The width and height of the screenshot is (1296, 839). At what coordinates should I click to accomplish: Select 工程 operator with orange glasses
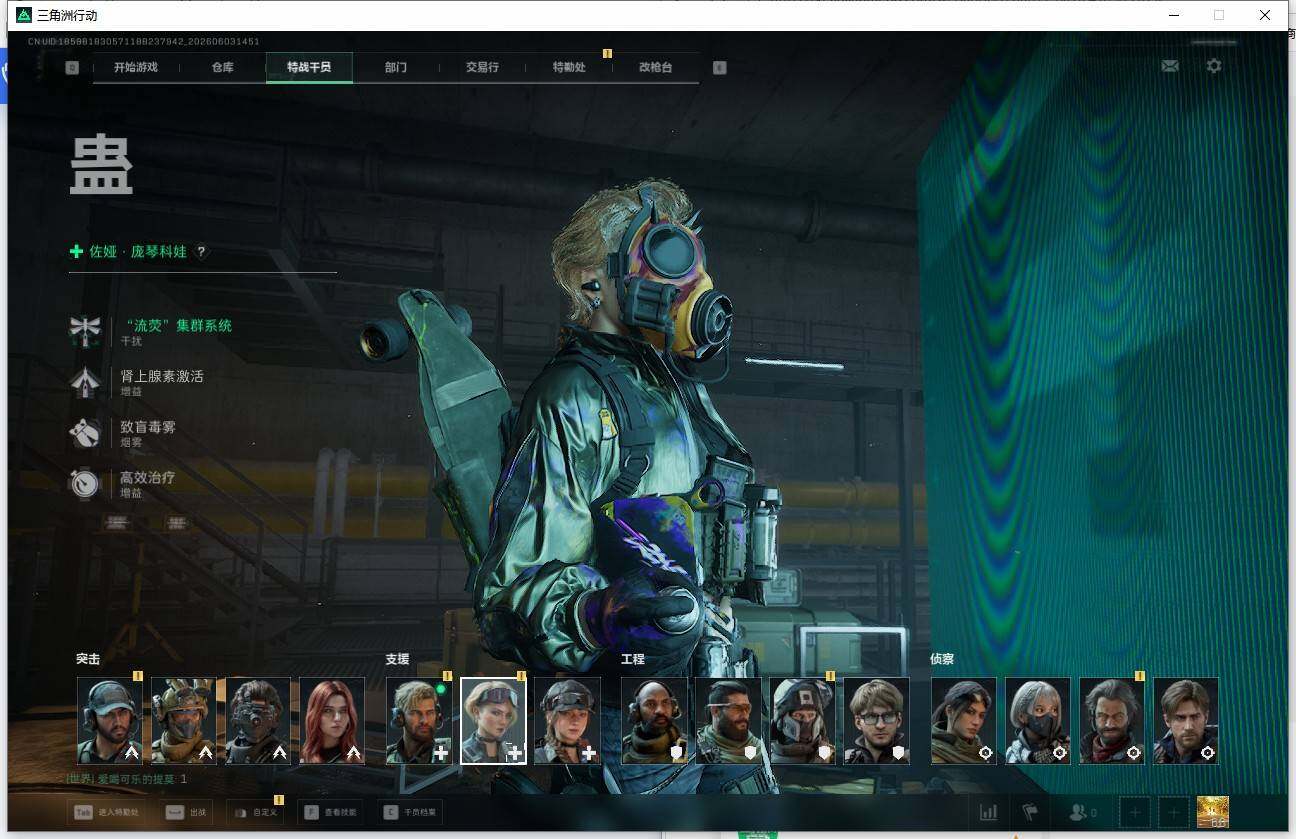(x=729, y=721)
